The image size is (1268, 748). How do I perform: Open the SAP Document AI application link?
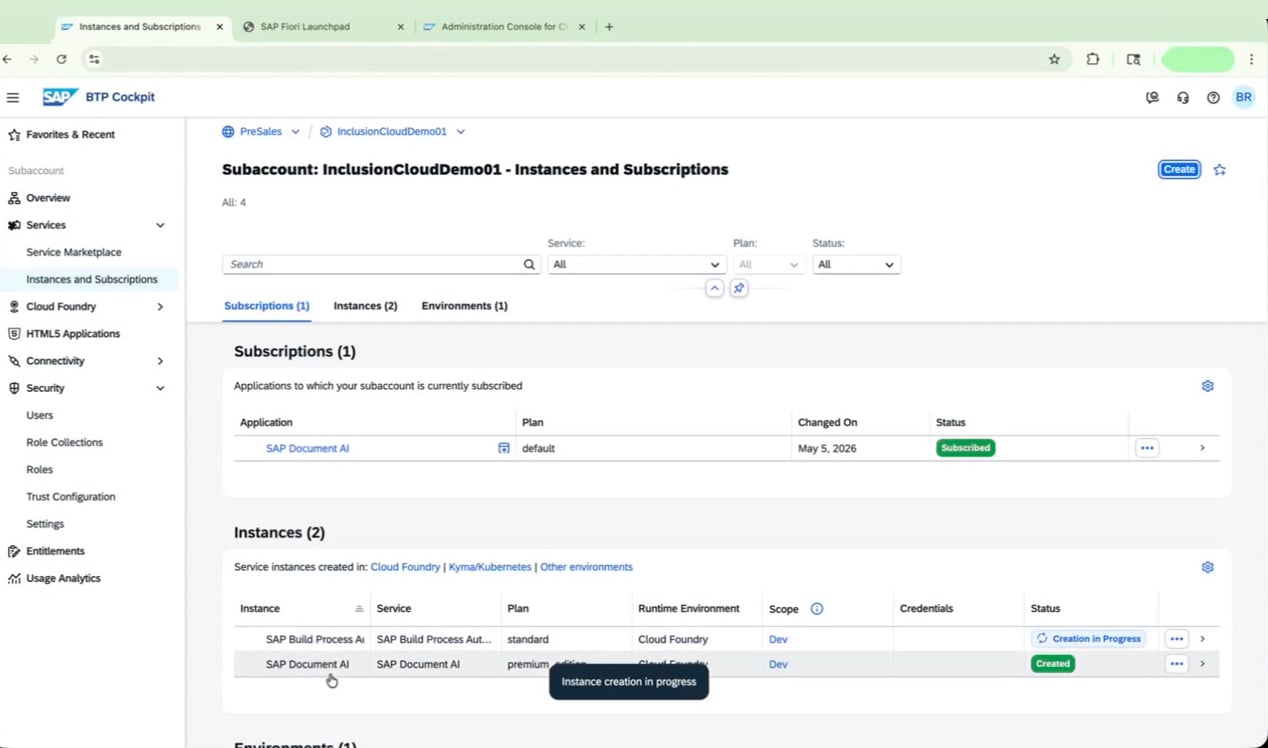307,448
